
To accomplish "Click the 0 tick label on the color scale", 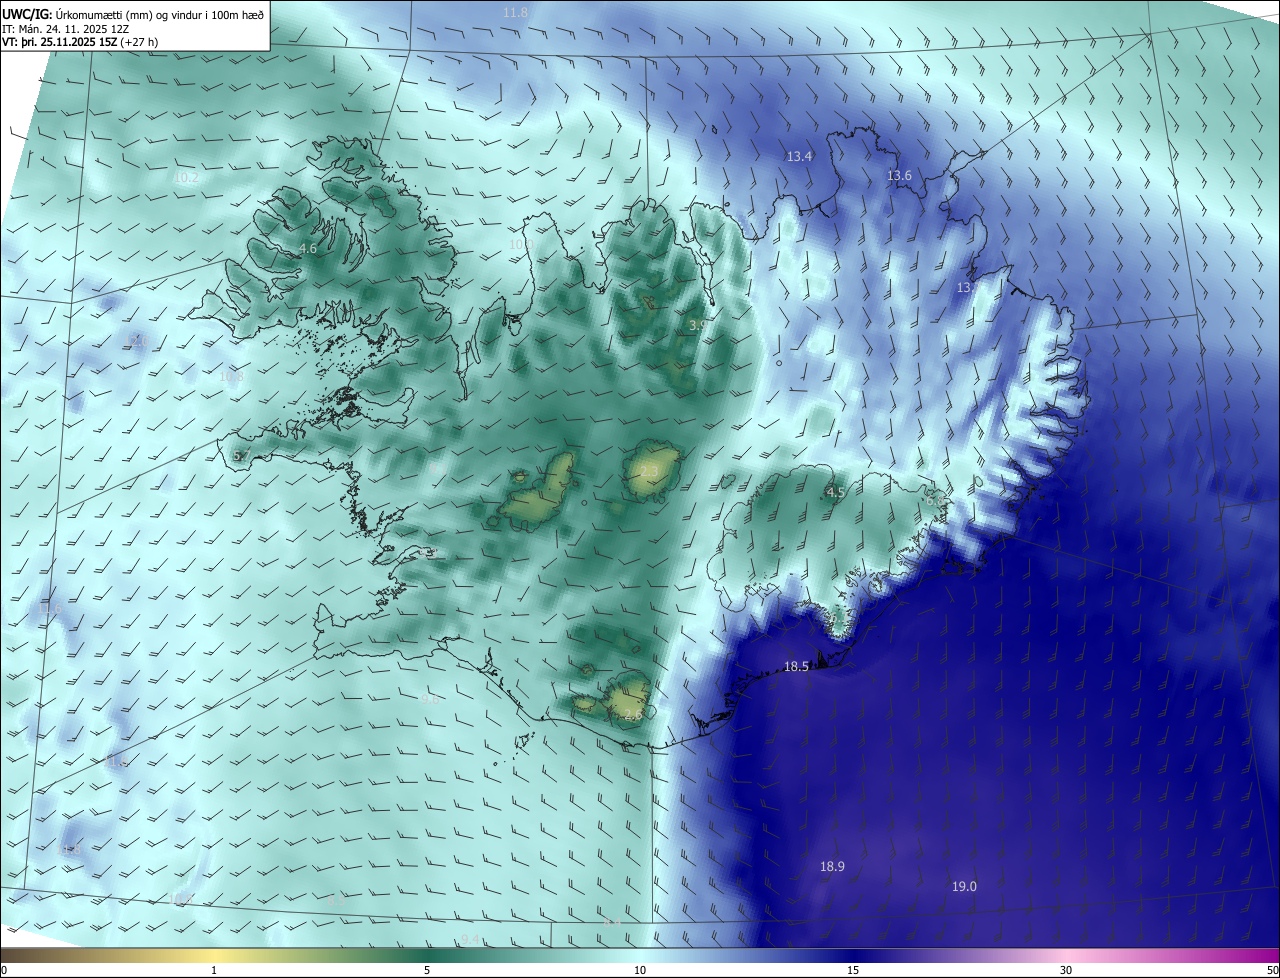I will [x=4, y=970].
